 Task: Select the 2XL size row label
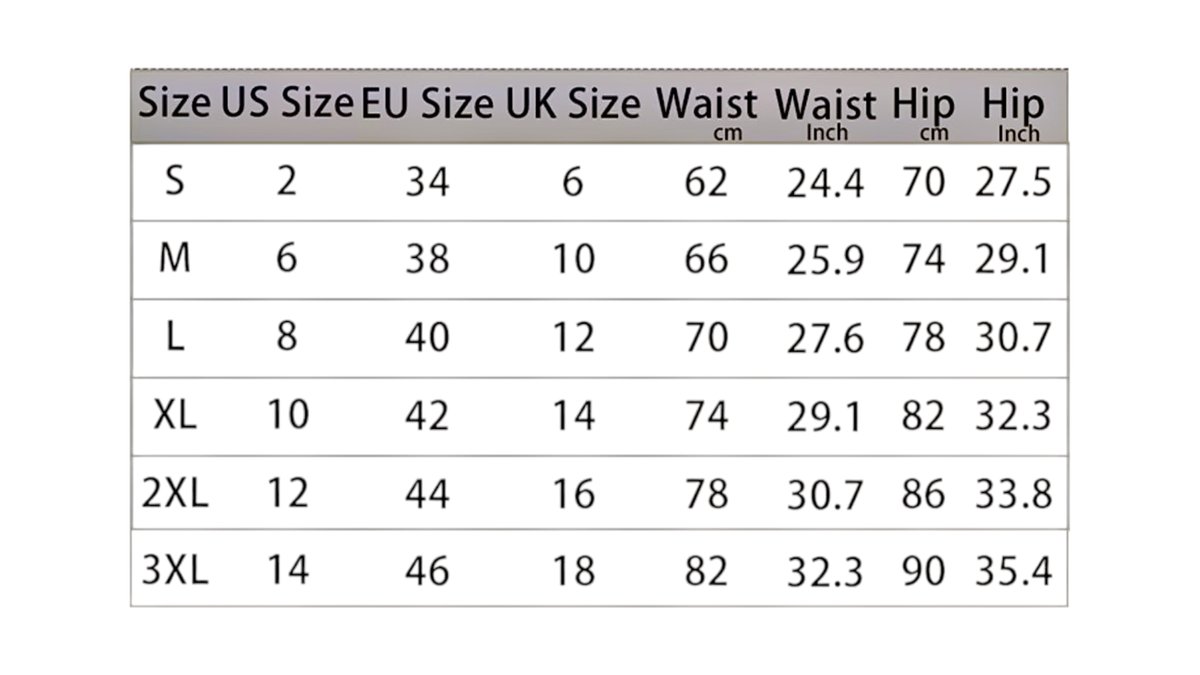point(175,493)
